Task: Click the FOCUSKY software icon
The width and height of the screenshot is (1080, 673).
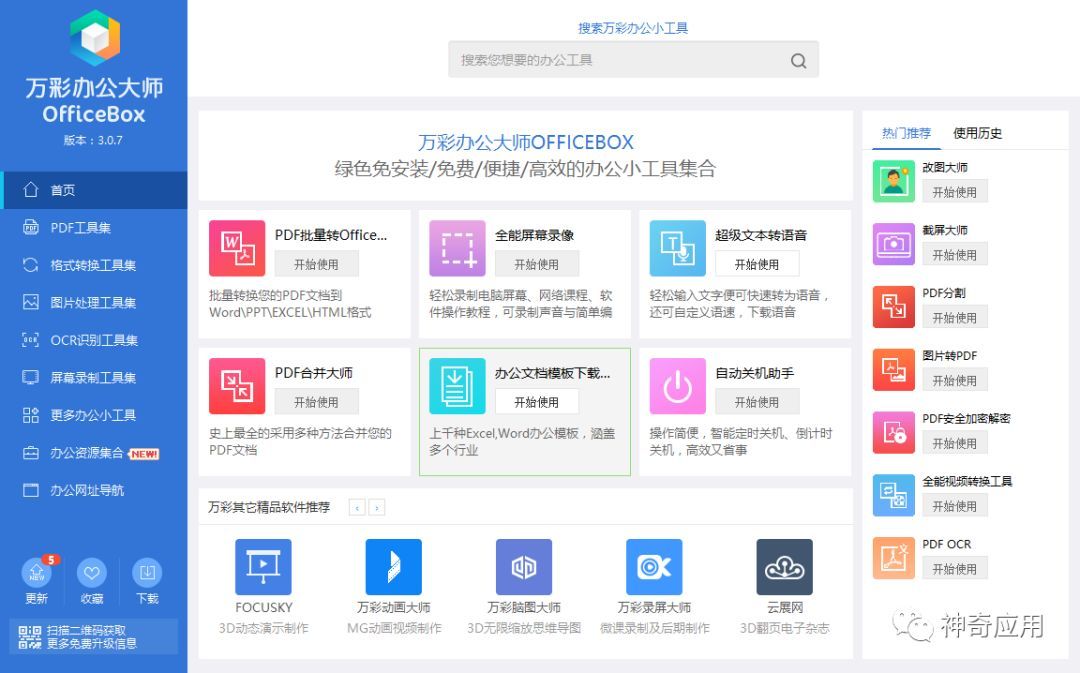Action: (x=263, y=567)
